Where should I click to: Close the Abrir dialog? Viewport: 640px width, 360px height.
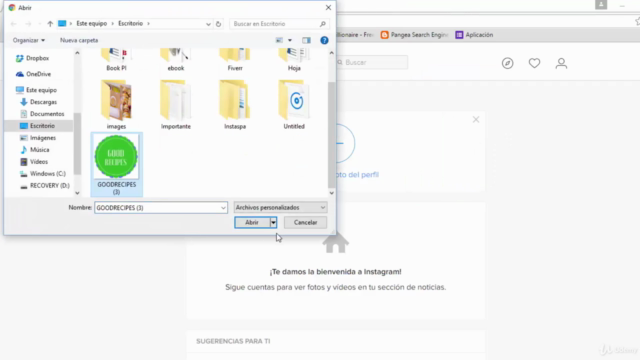point(328,7)
